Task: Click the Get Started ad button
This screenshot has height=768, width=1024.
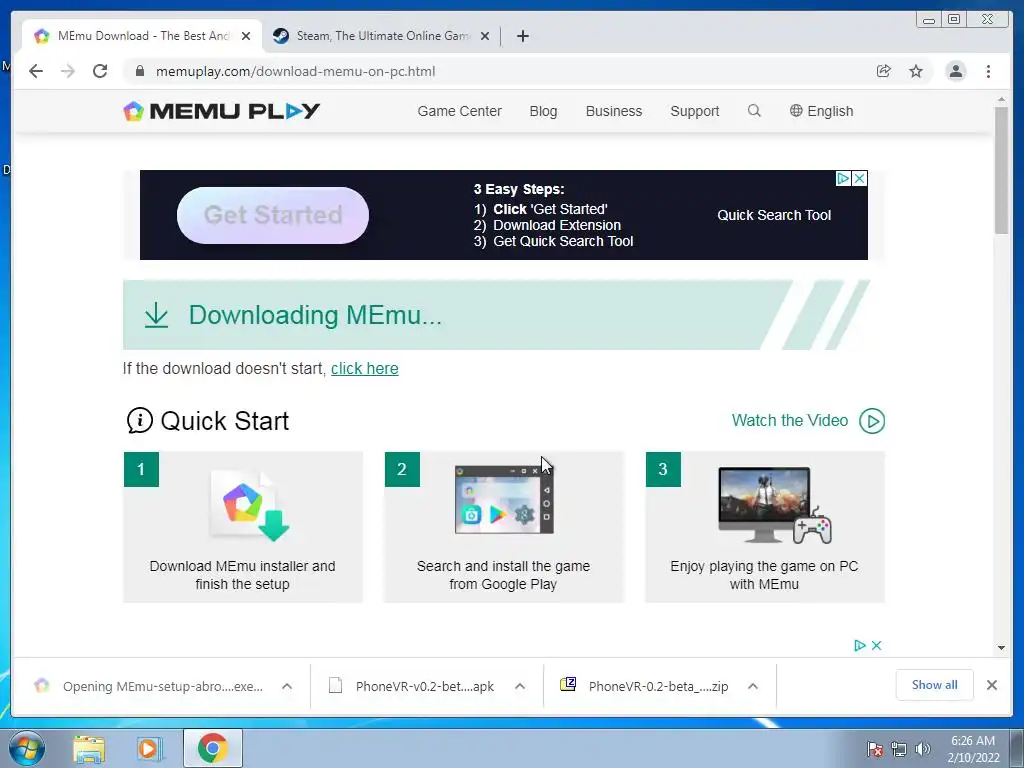Action: (x=273, y=215)
